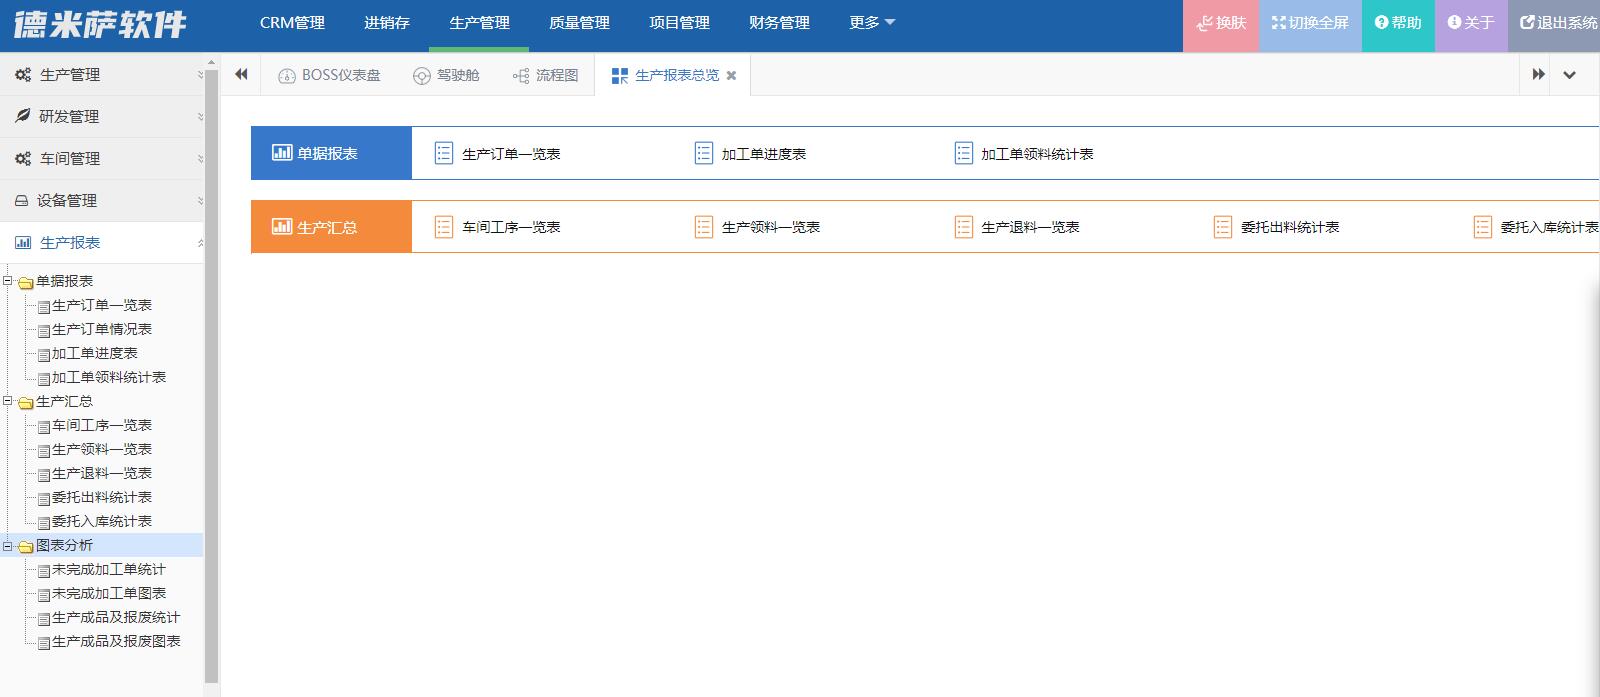This screenshot has height=697, width=1600.
Task: Close the 生产报表总览 tab
Action: click(732, 76)
